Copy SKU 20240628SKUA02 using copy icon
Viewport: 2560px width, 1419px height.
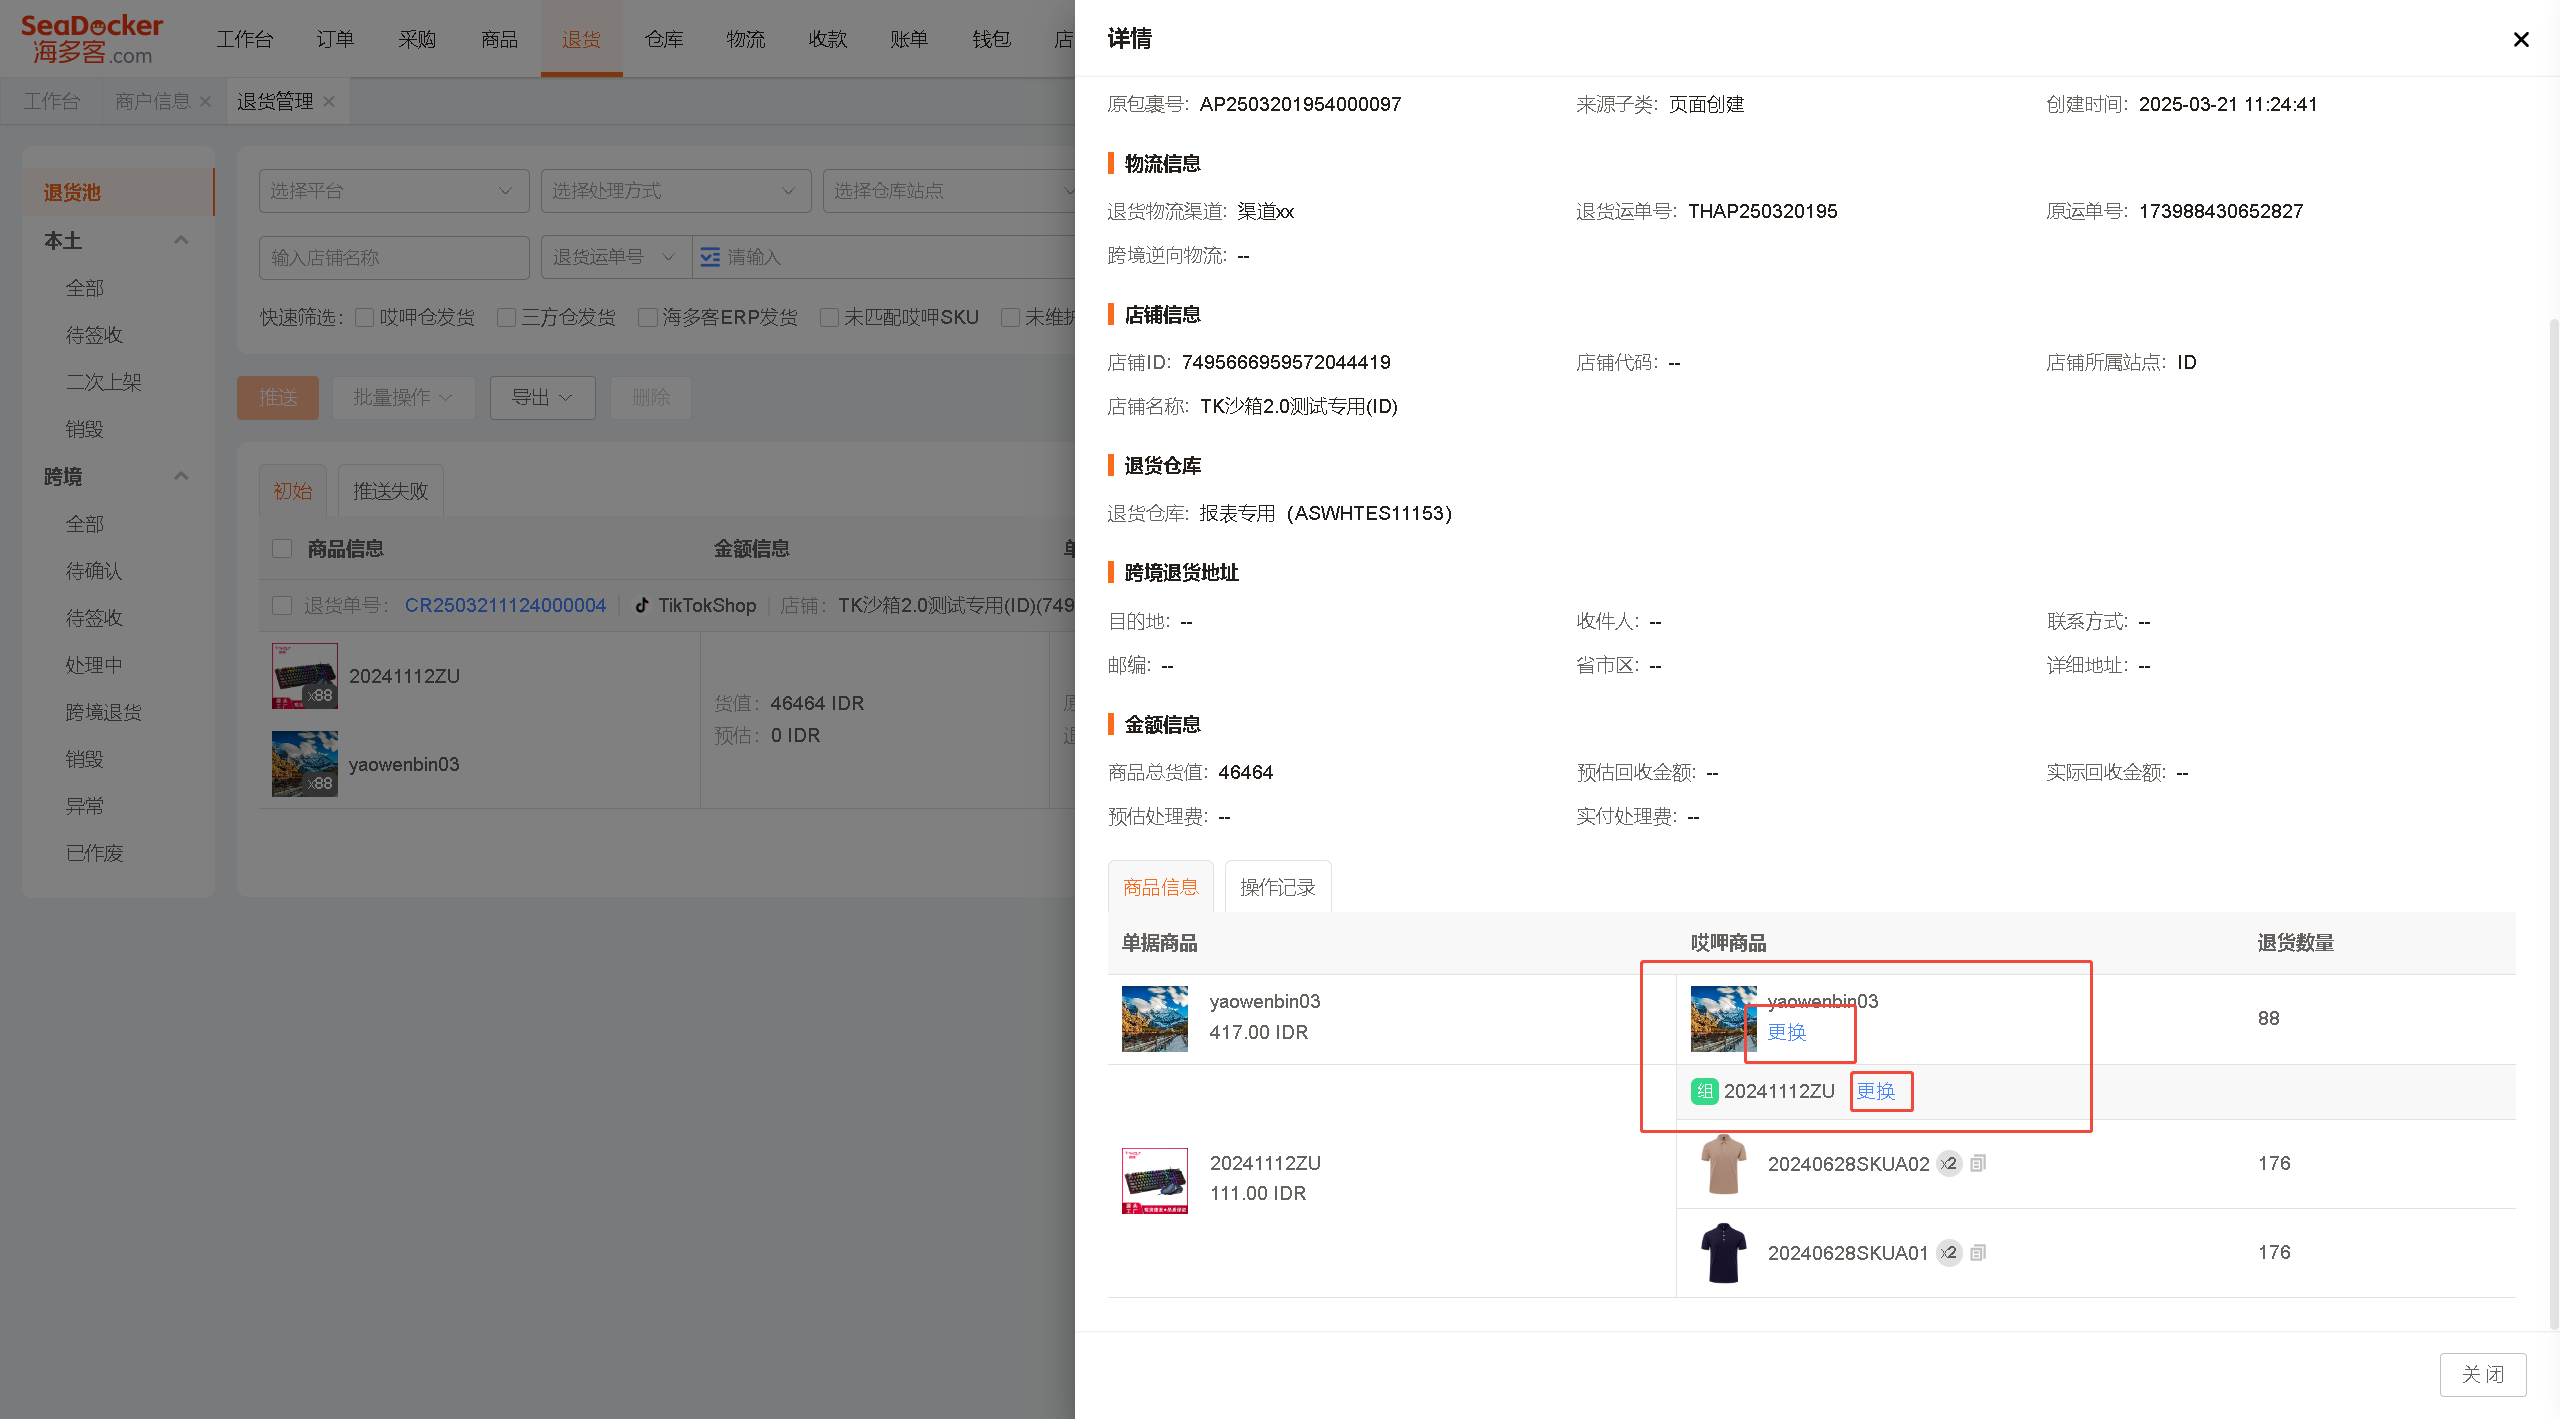coord(1978,1163)
